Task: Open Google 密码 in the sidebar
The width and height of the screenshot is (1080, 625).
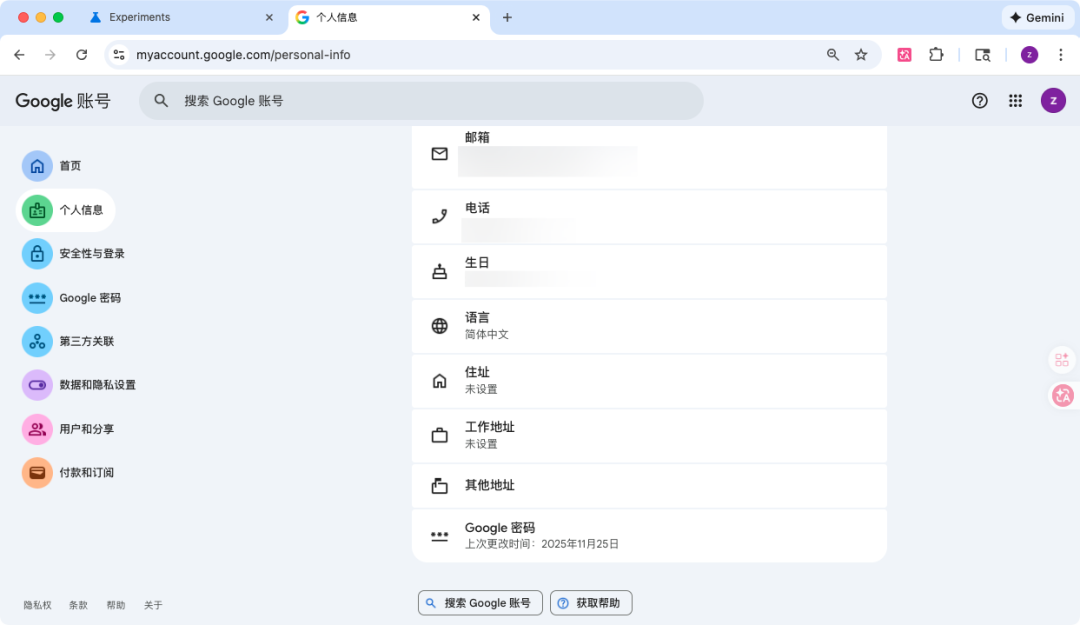Action: coord(72,298)
